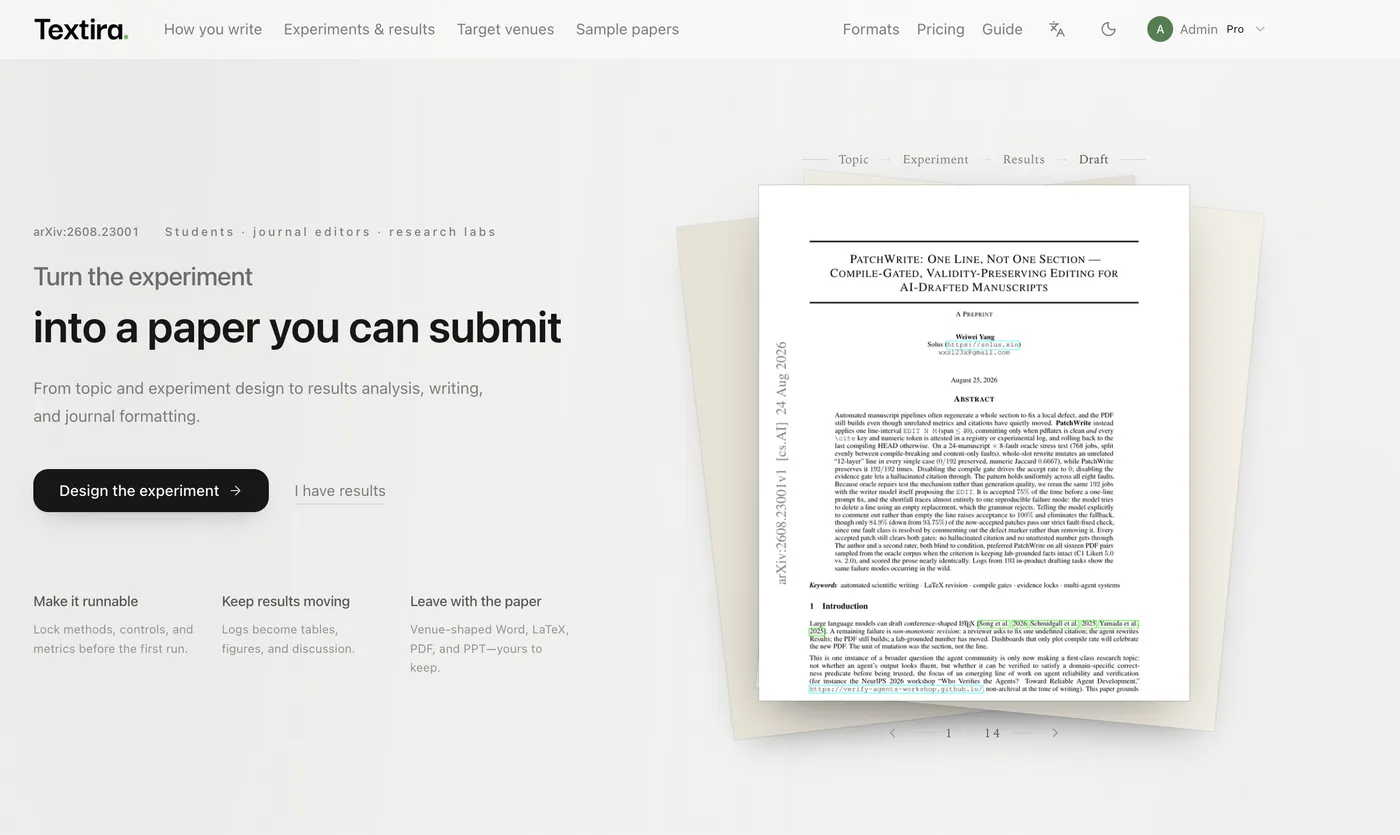Open the verify-agents-workshop.github.io link
Viewport: 1400px width, 835px height.
tap(896, 689)
